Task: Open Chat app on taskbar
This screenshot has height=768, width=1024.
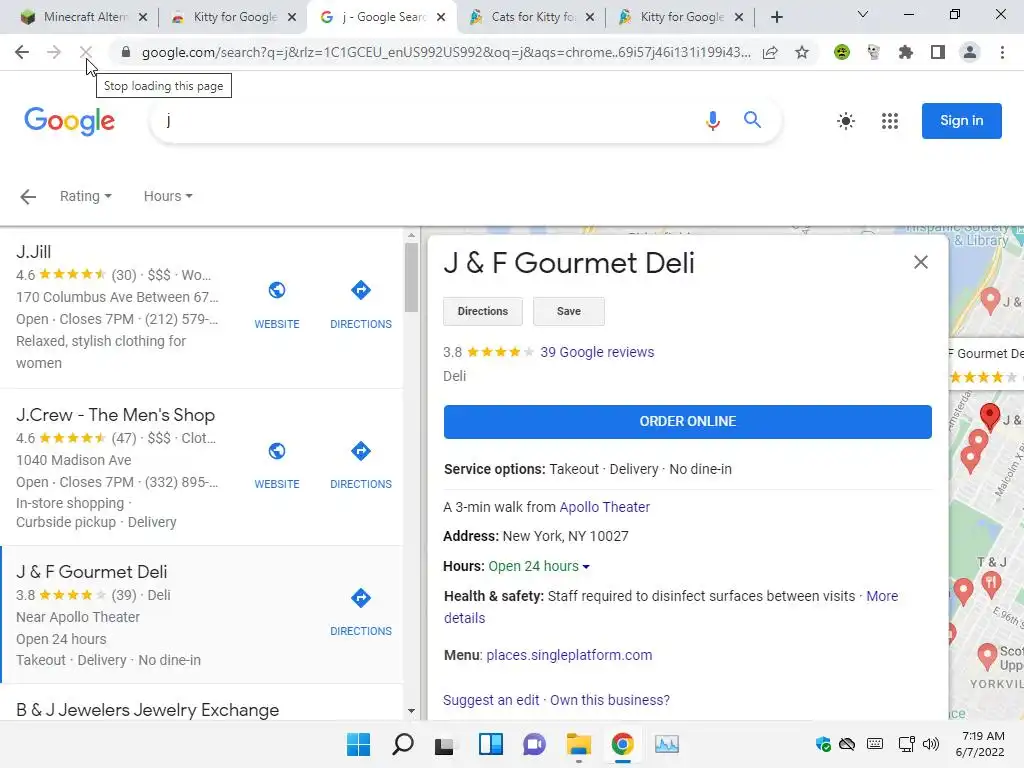Action: click(534, 744)
